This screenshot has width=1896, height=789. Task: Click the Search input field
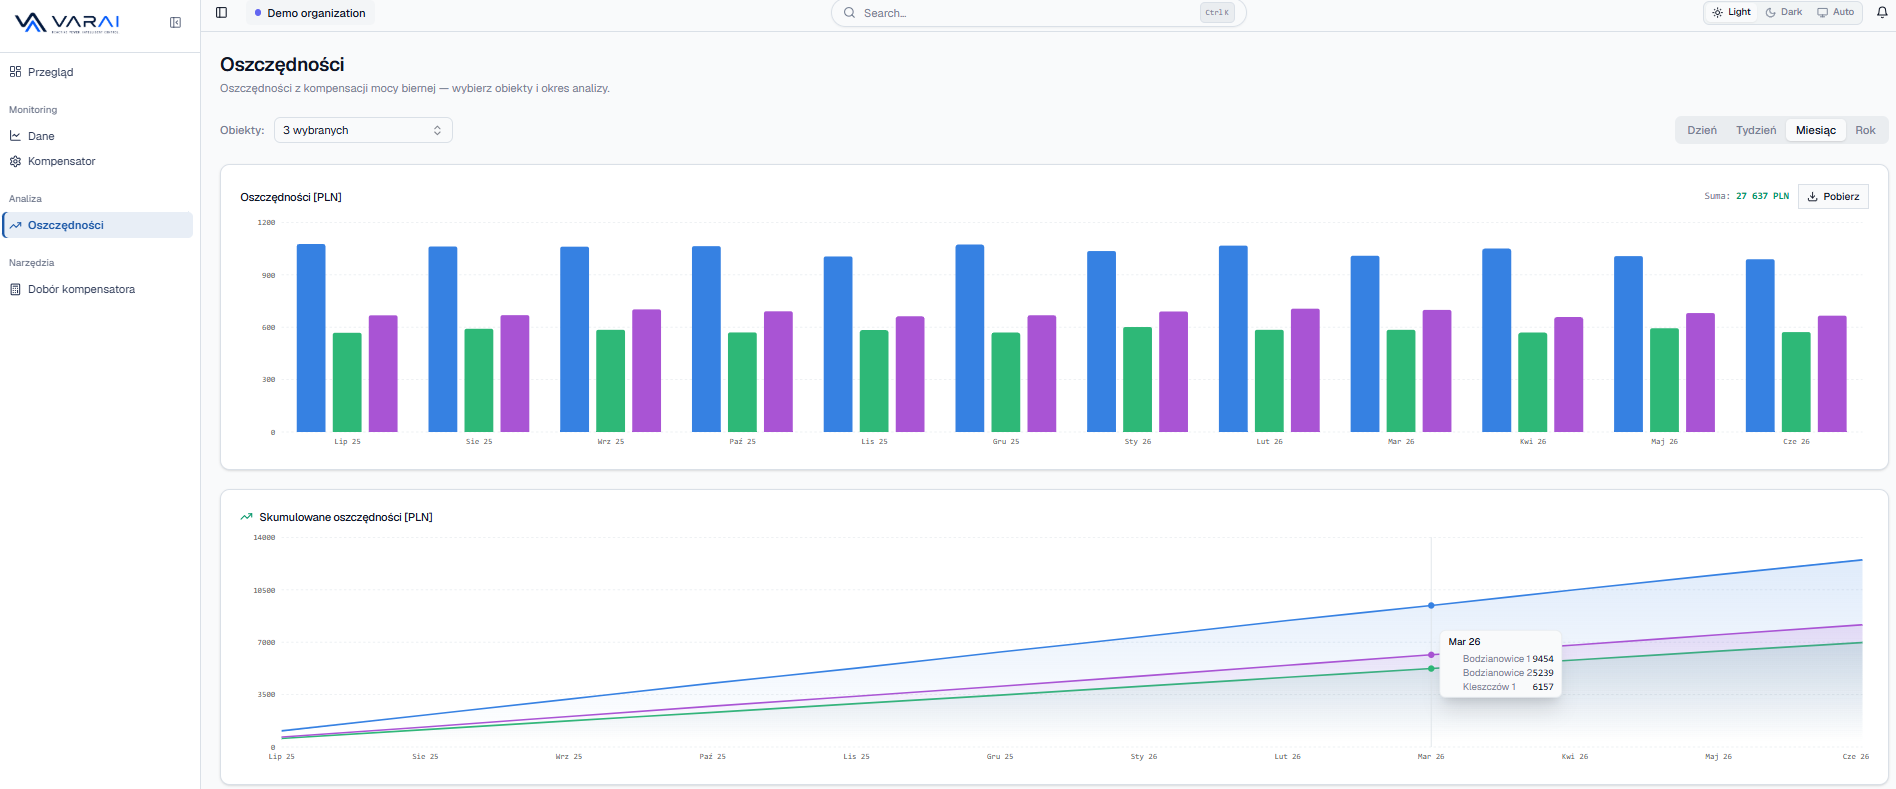(x=1038, y=13)
